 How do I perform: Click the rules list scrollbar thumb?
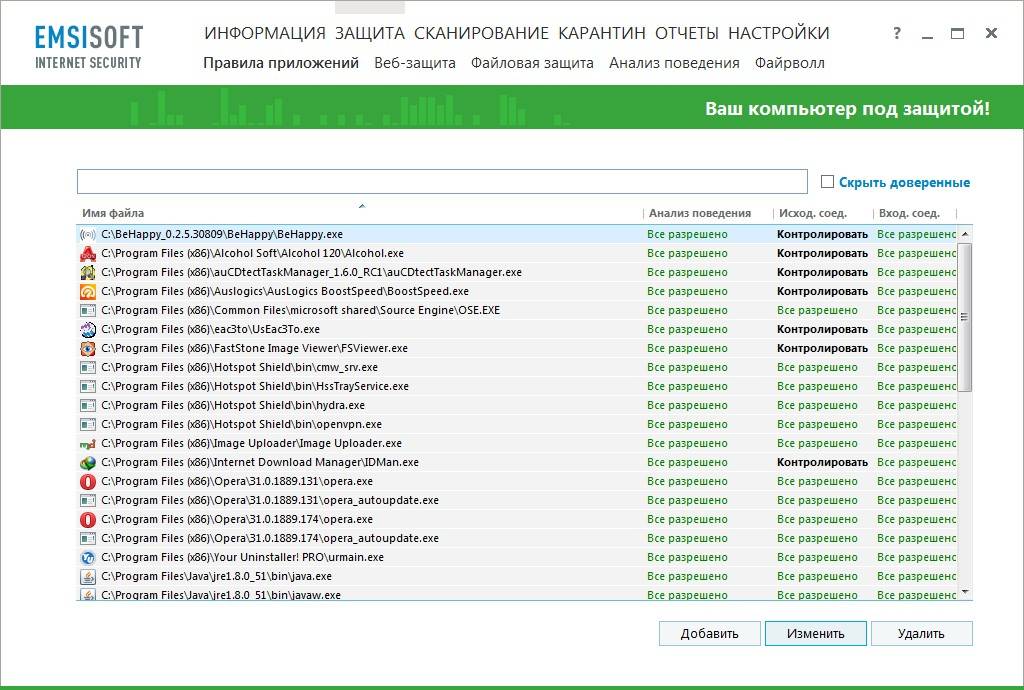pos(965,317)
